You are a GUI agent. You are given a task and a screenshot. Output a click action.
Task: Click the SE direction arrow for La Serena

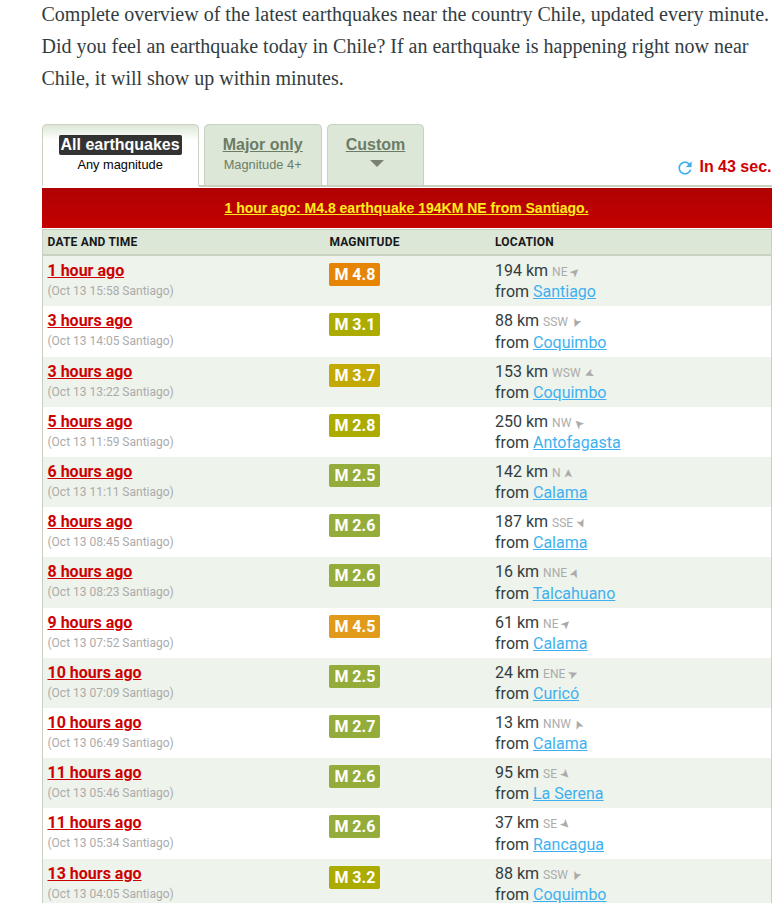coord(564,774)
